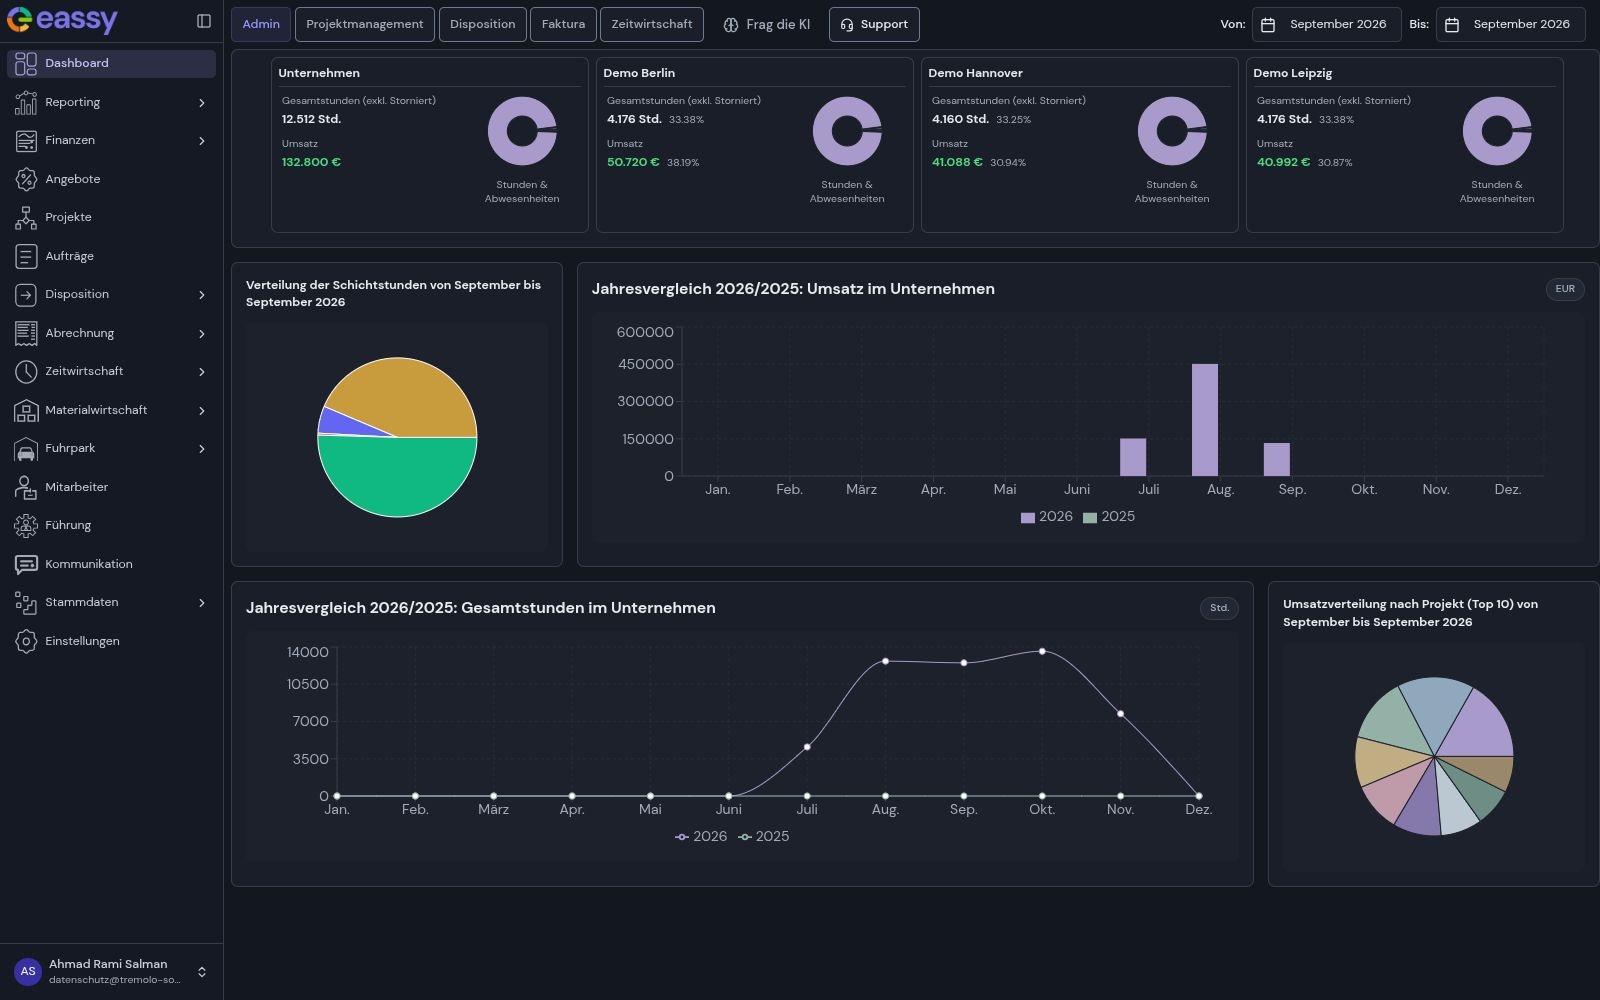Click the Mitarbeiter person icon
This screenshot has width=1600, height=1000.
26,487
